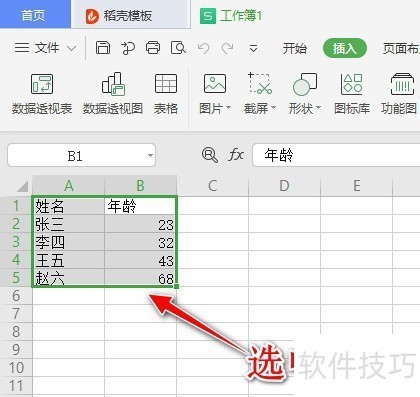Click the 表格 table icon

[x=166, y=94]
